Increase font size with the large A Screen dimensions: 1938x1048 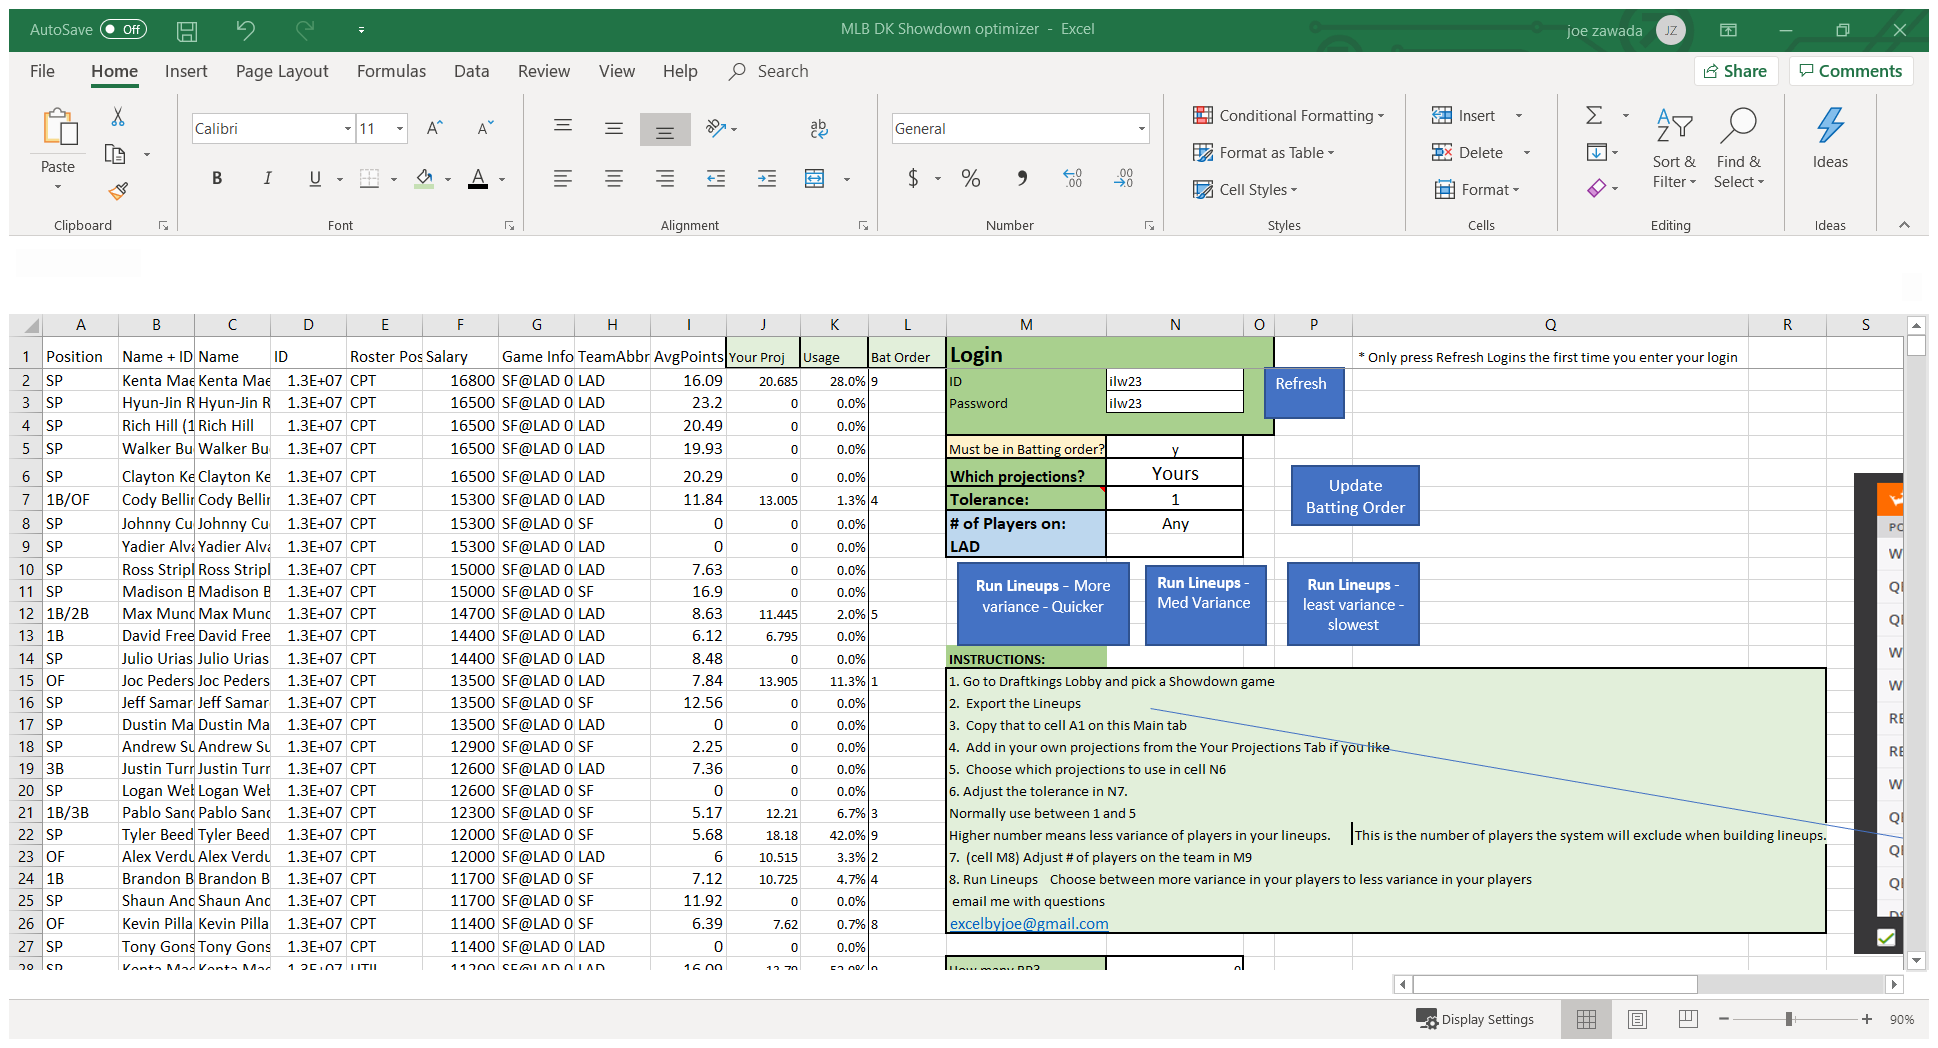click(434, 128)
